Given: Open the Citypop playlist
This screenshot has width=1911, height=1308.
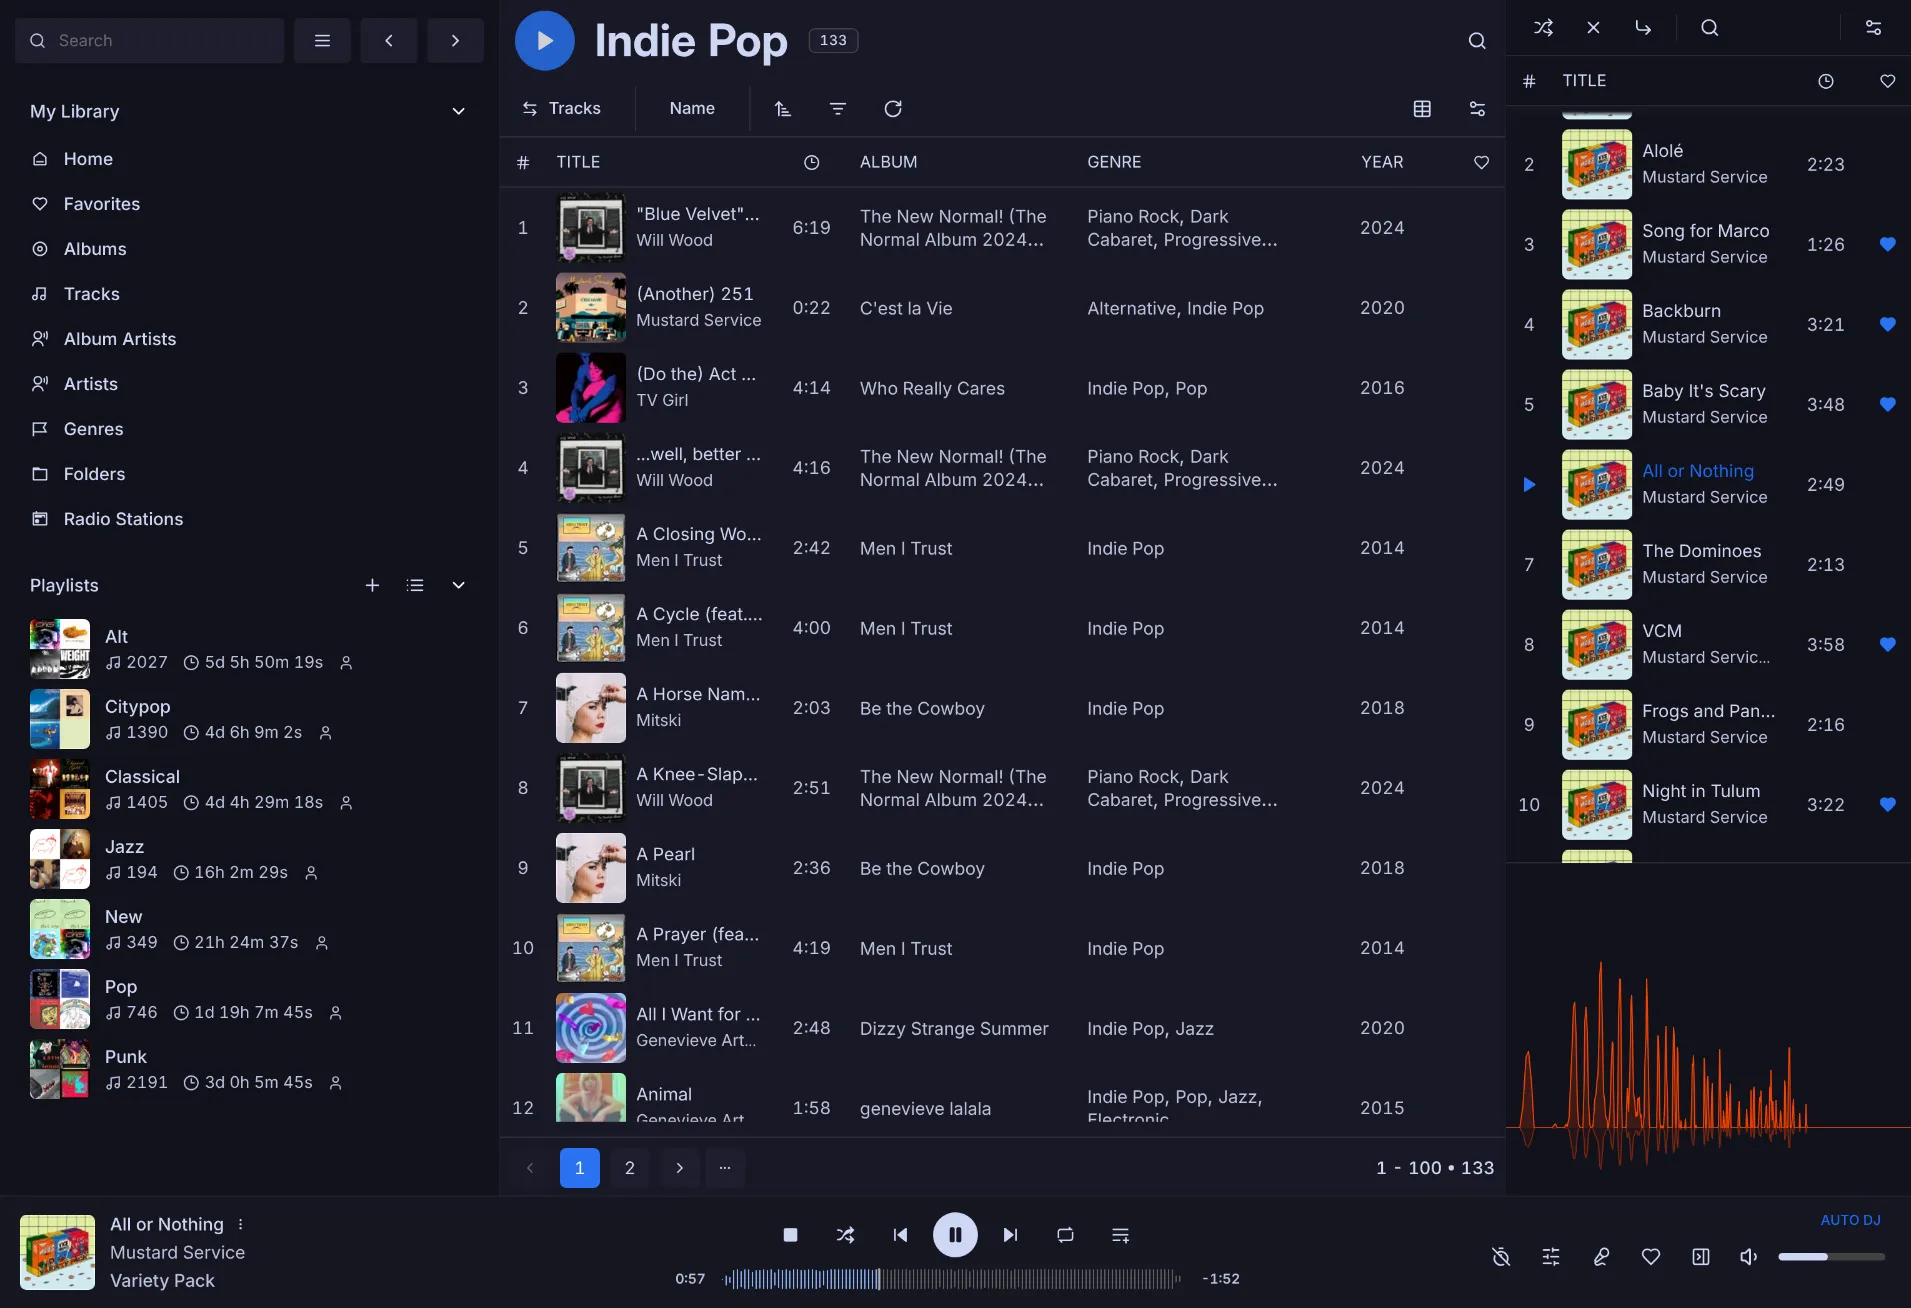Looking at the screenshot, I should (250, 719).
